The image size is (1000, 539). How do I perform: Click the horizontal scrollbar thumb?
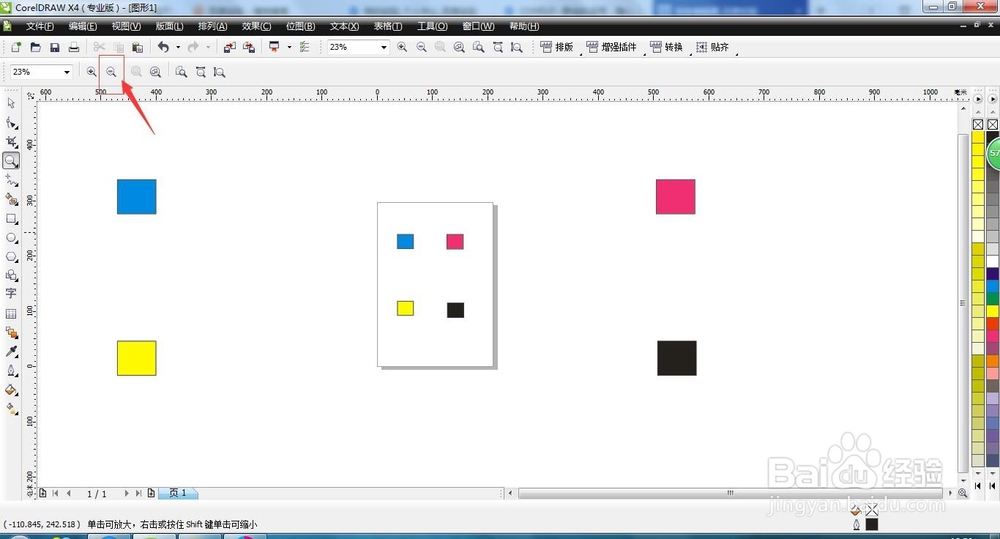coord(730,493)
